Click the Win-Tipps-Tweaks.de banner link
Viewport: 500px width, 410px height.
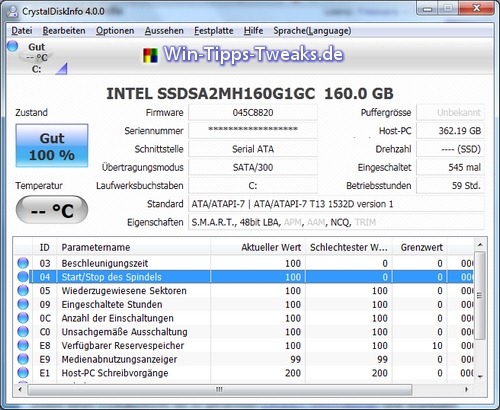coord(253,54)
